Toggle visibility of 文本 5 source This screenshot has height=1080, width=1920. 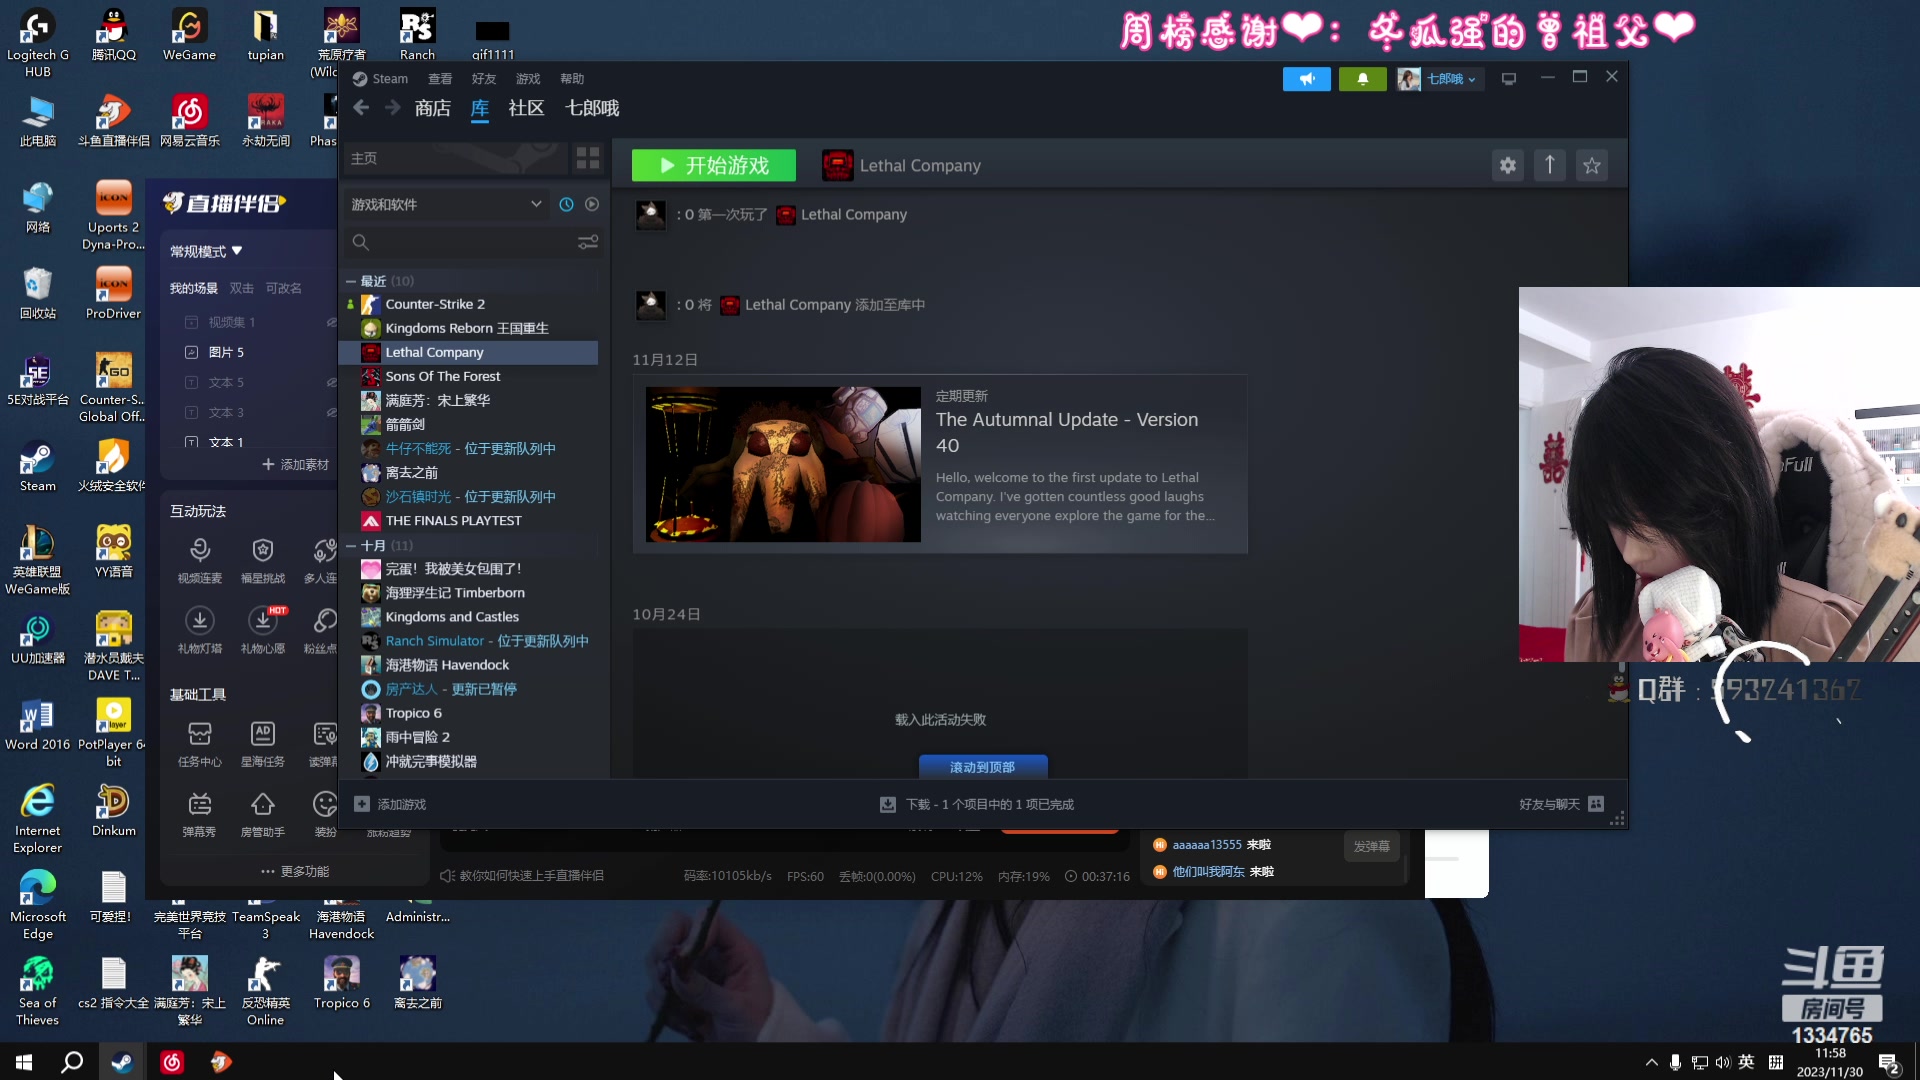click(x=331, y=382)
